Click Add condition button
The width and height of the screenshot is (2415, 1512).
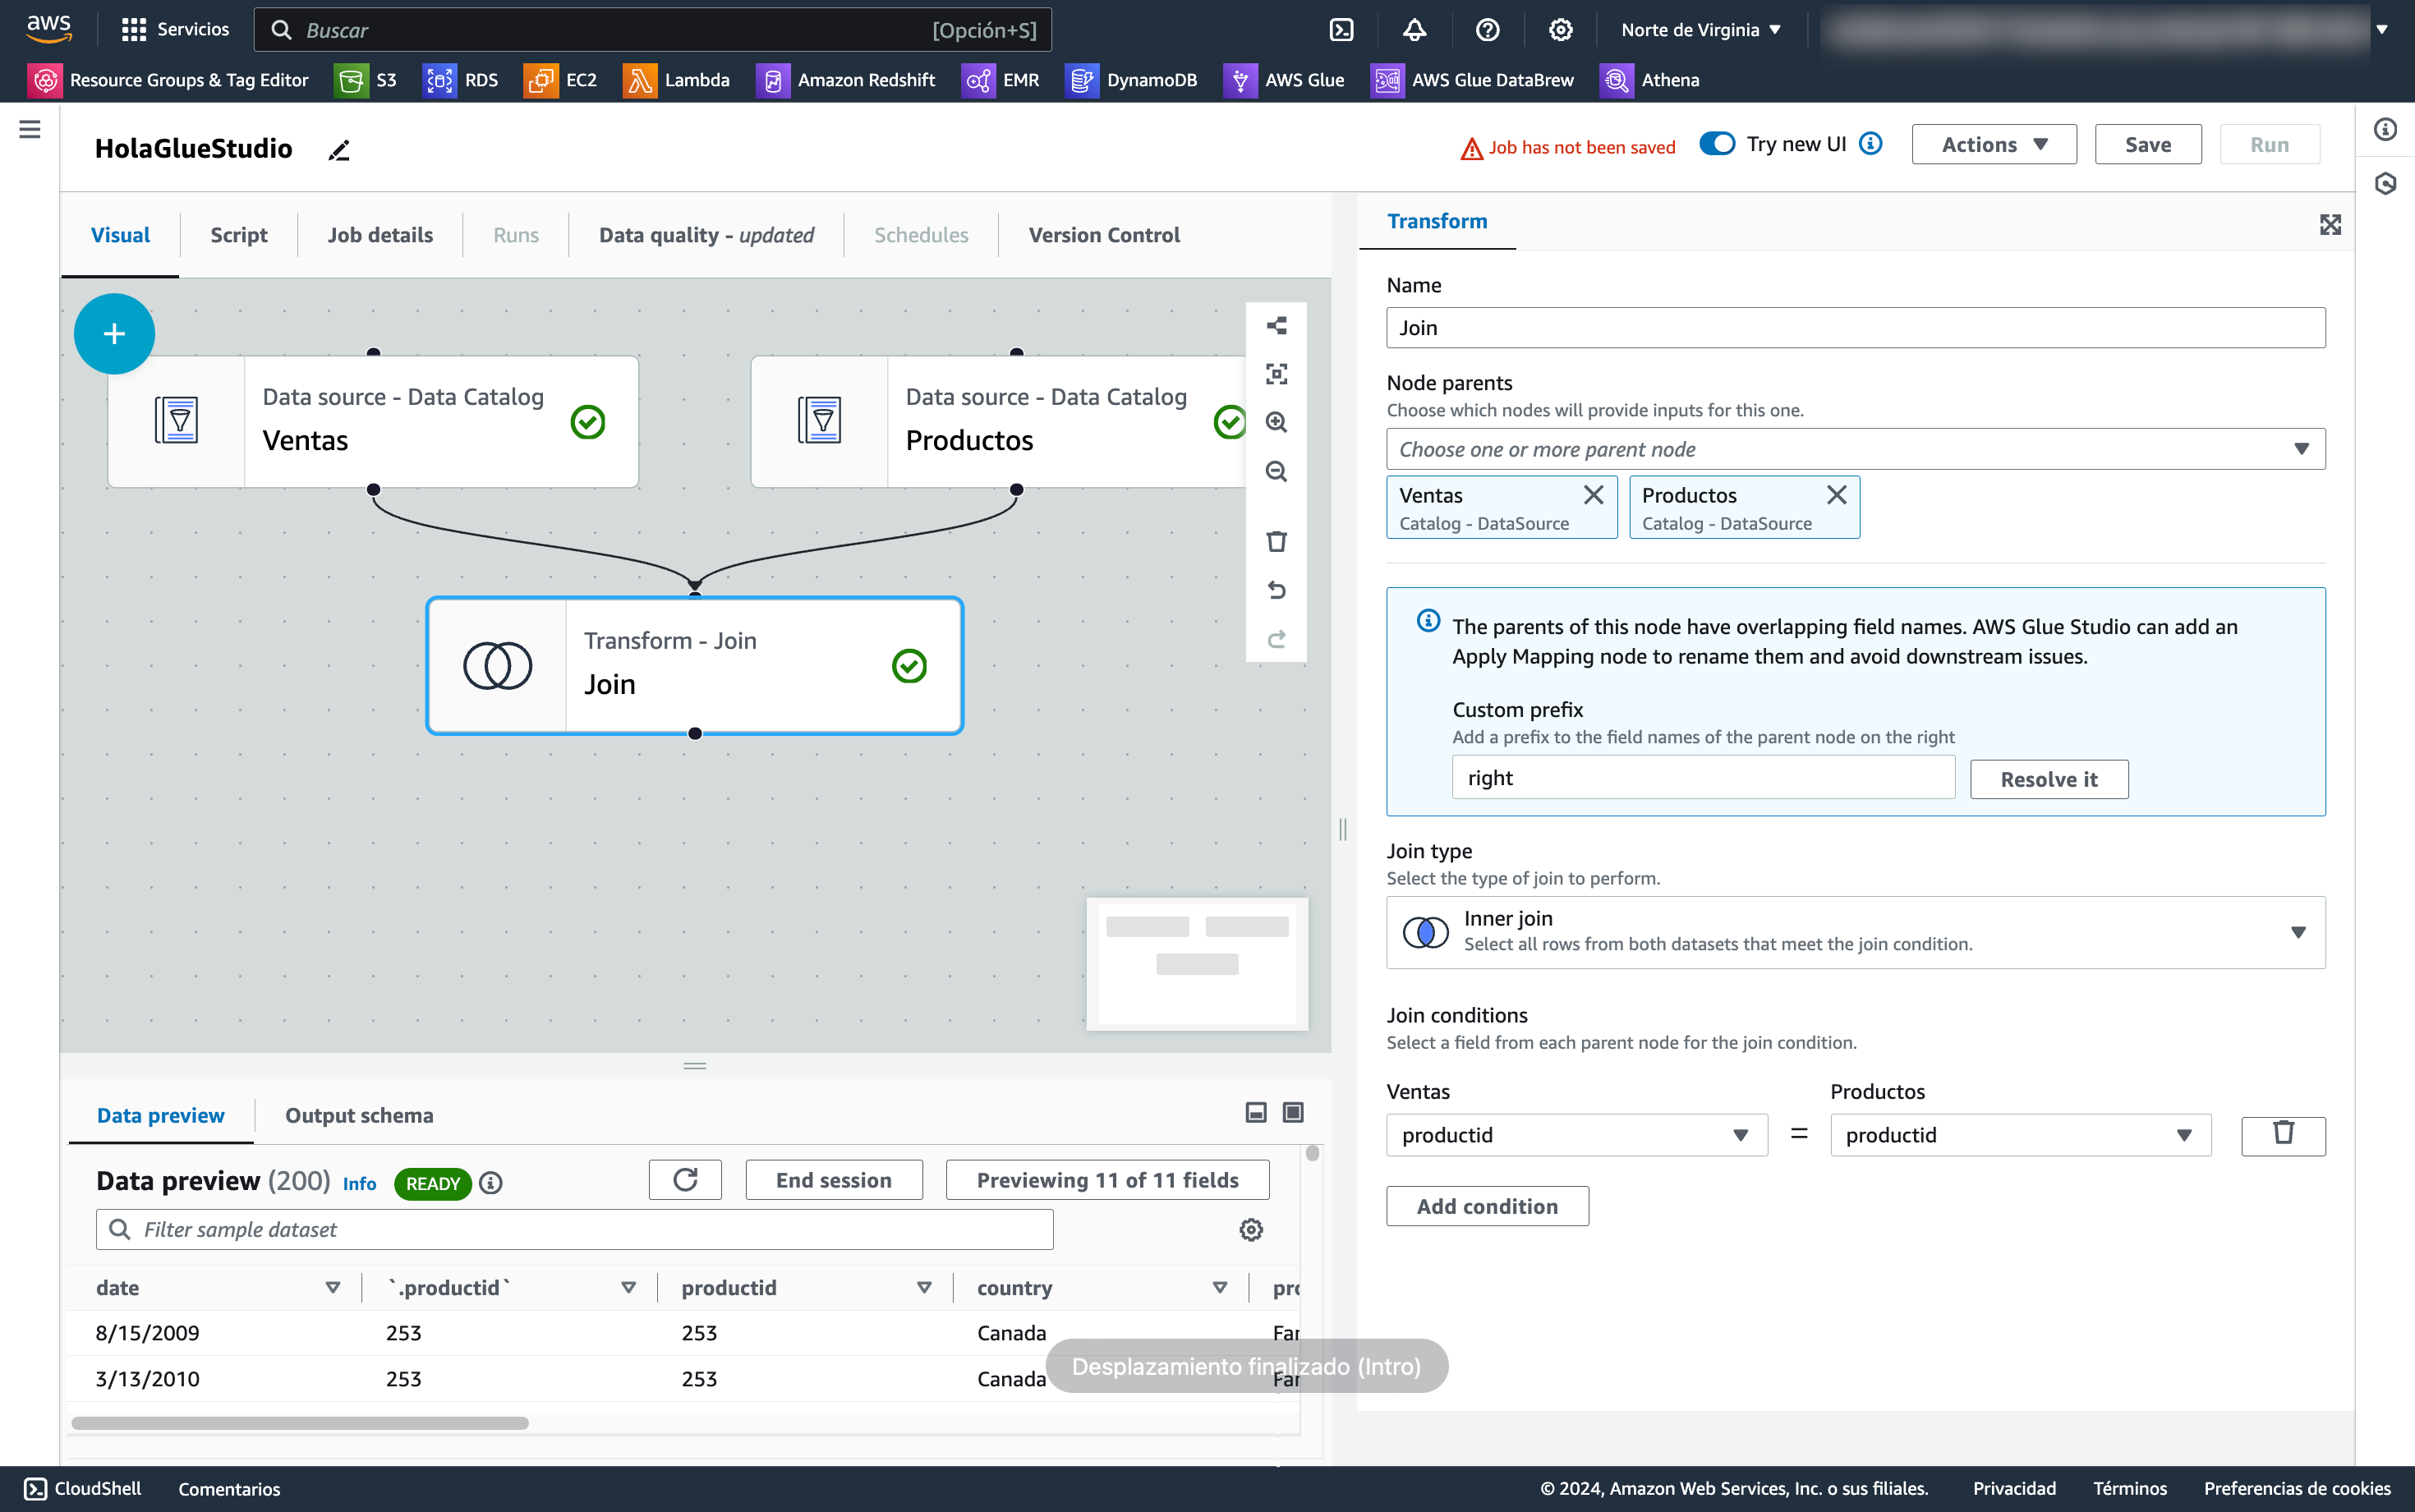(1487, 1206)
